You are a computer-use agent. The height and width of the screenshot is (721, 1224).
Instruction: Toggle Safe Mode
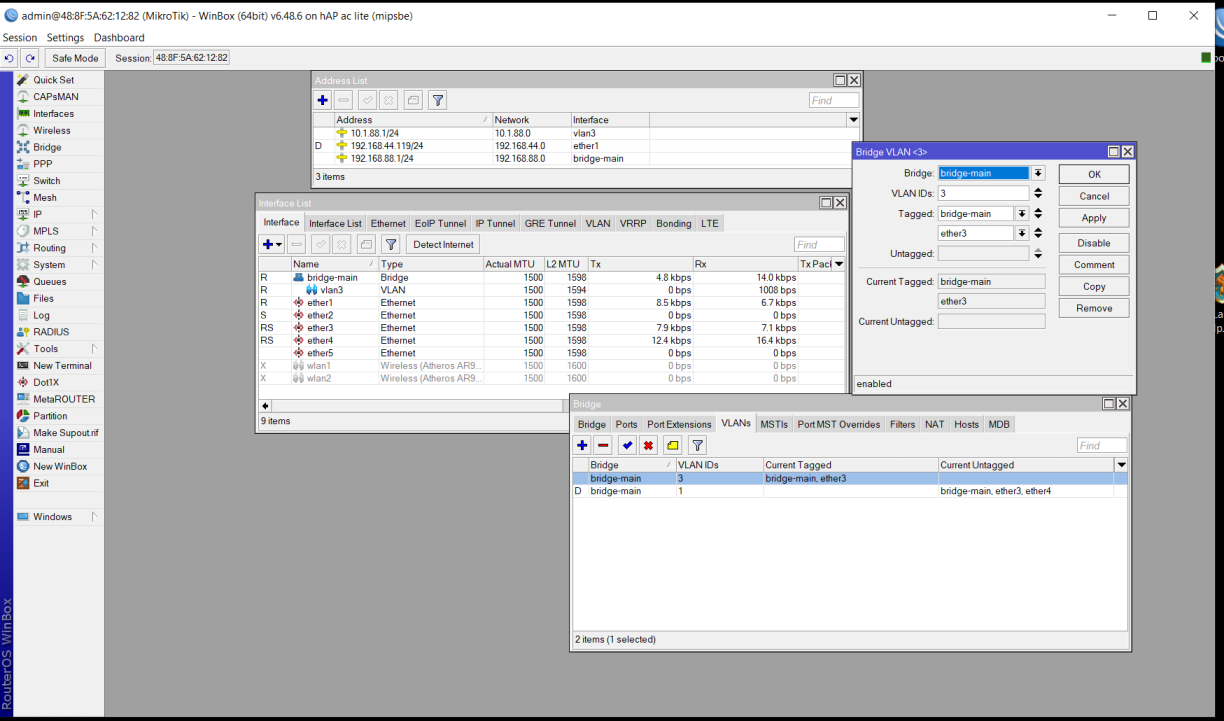click(75, 58)
